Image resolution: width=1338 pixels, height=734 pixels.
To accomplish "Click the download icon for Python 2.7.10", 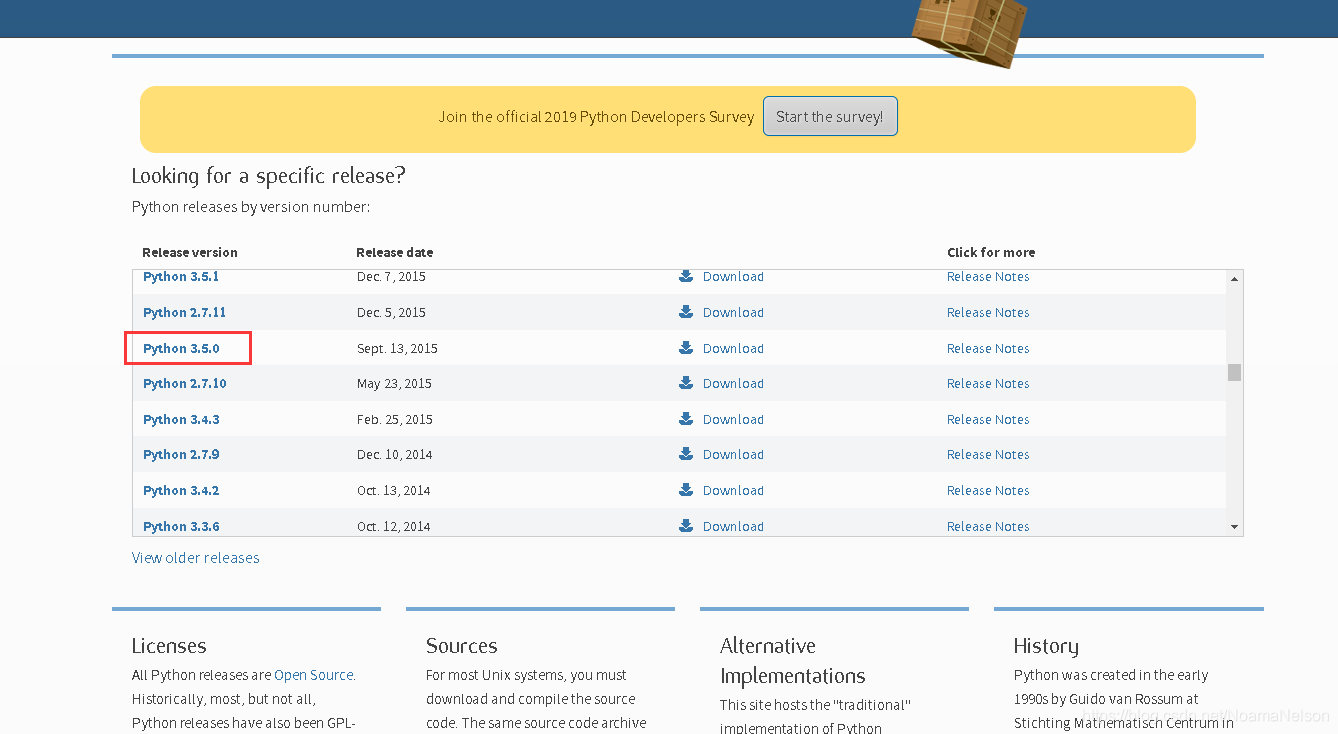I will click(686, 383).
